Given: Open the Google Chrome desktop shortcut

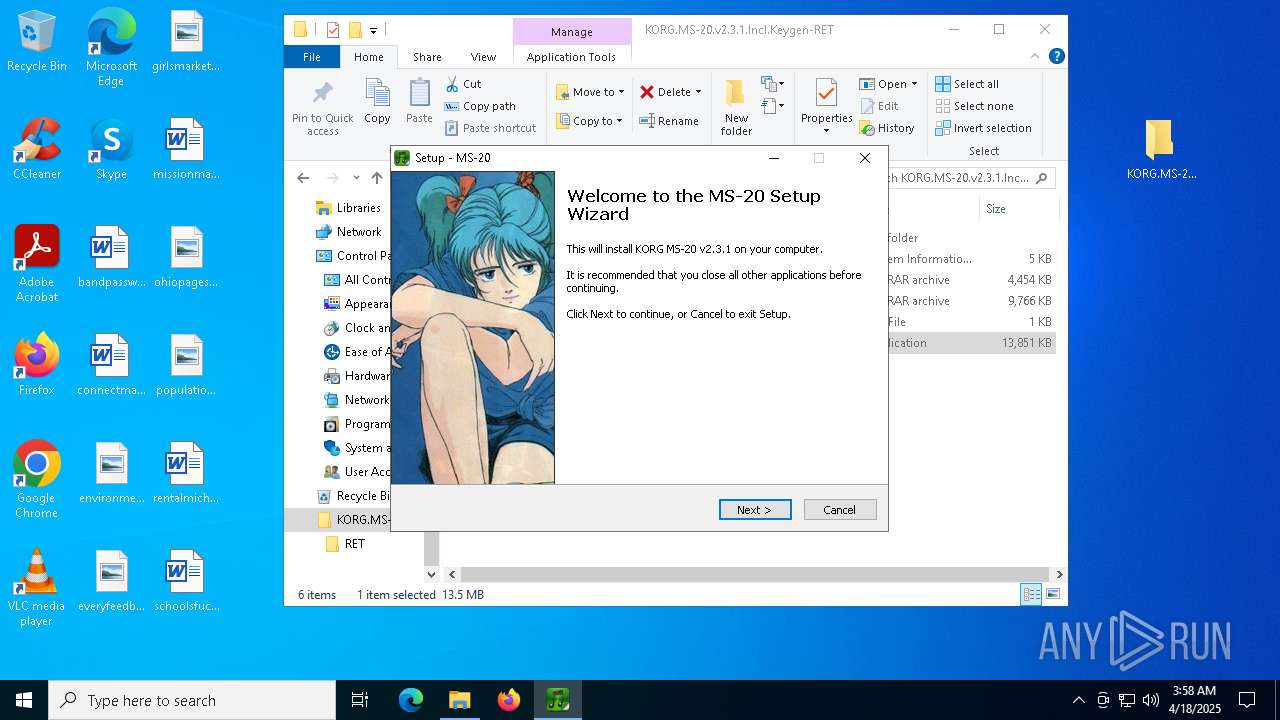Looking at the screenshot, I should pyautogui.click(x=37, y=480).
